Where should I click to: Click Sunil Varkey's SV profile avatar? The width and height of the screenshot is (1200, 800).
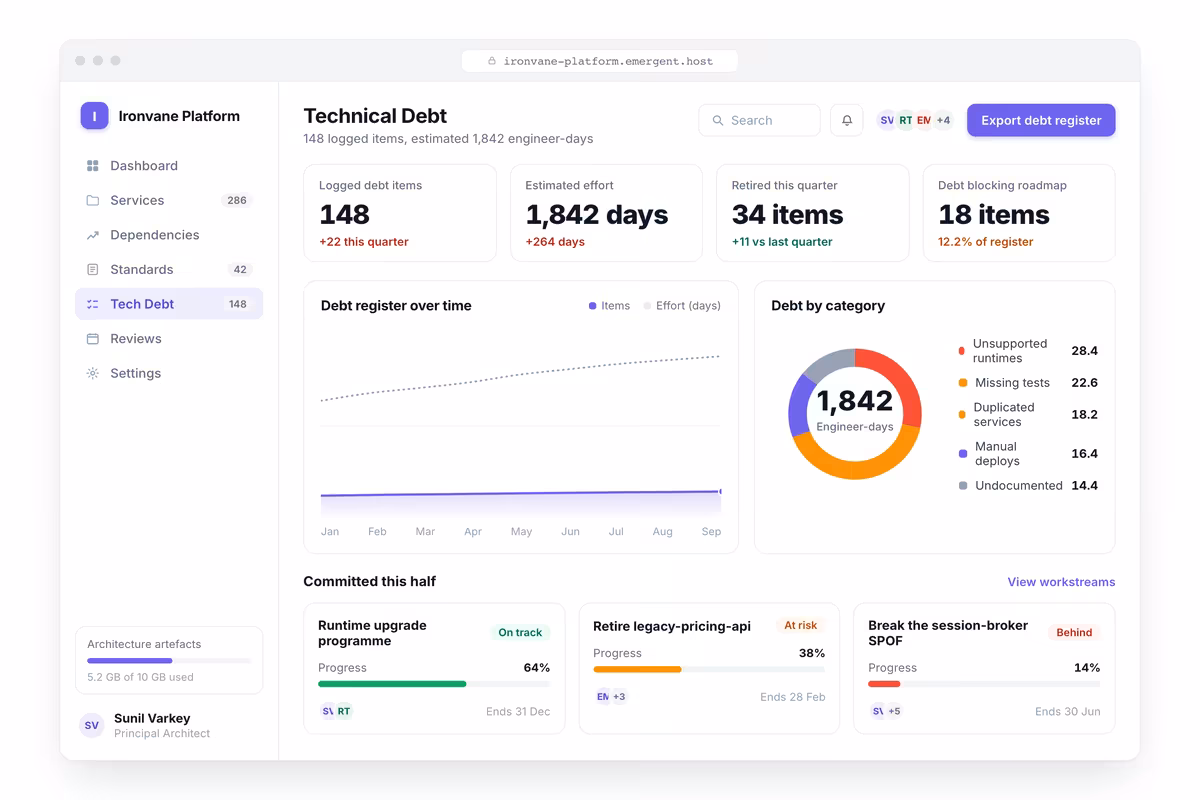pyautogui.click(x=92, y=725)
